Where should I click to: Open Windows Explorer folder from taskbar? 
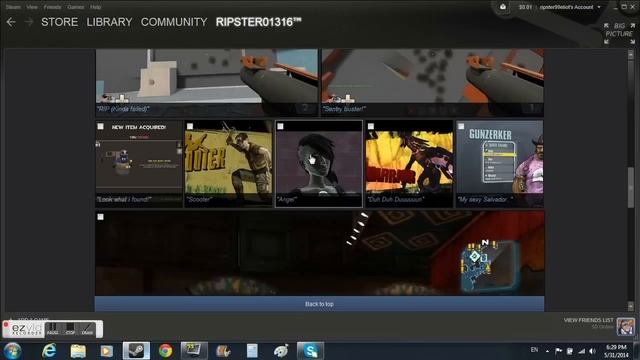click(x=78, y=351)
